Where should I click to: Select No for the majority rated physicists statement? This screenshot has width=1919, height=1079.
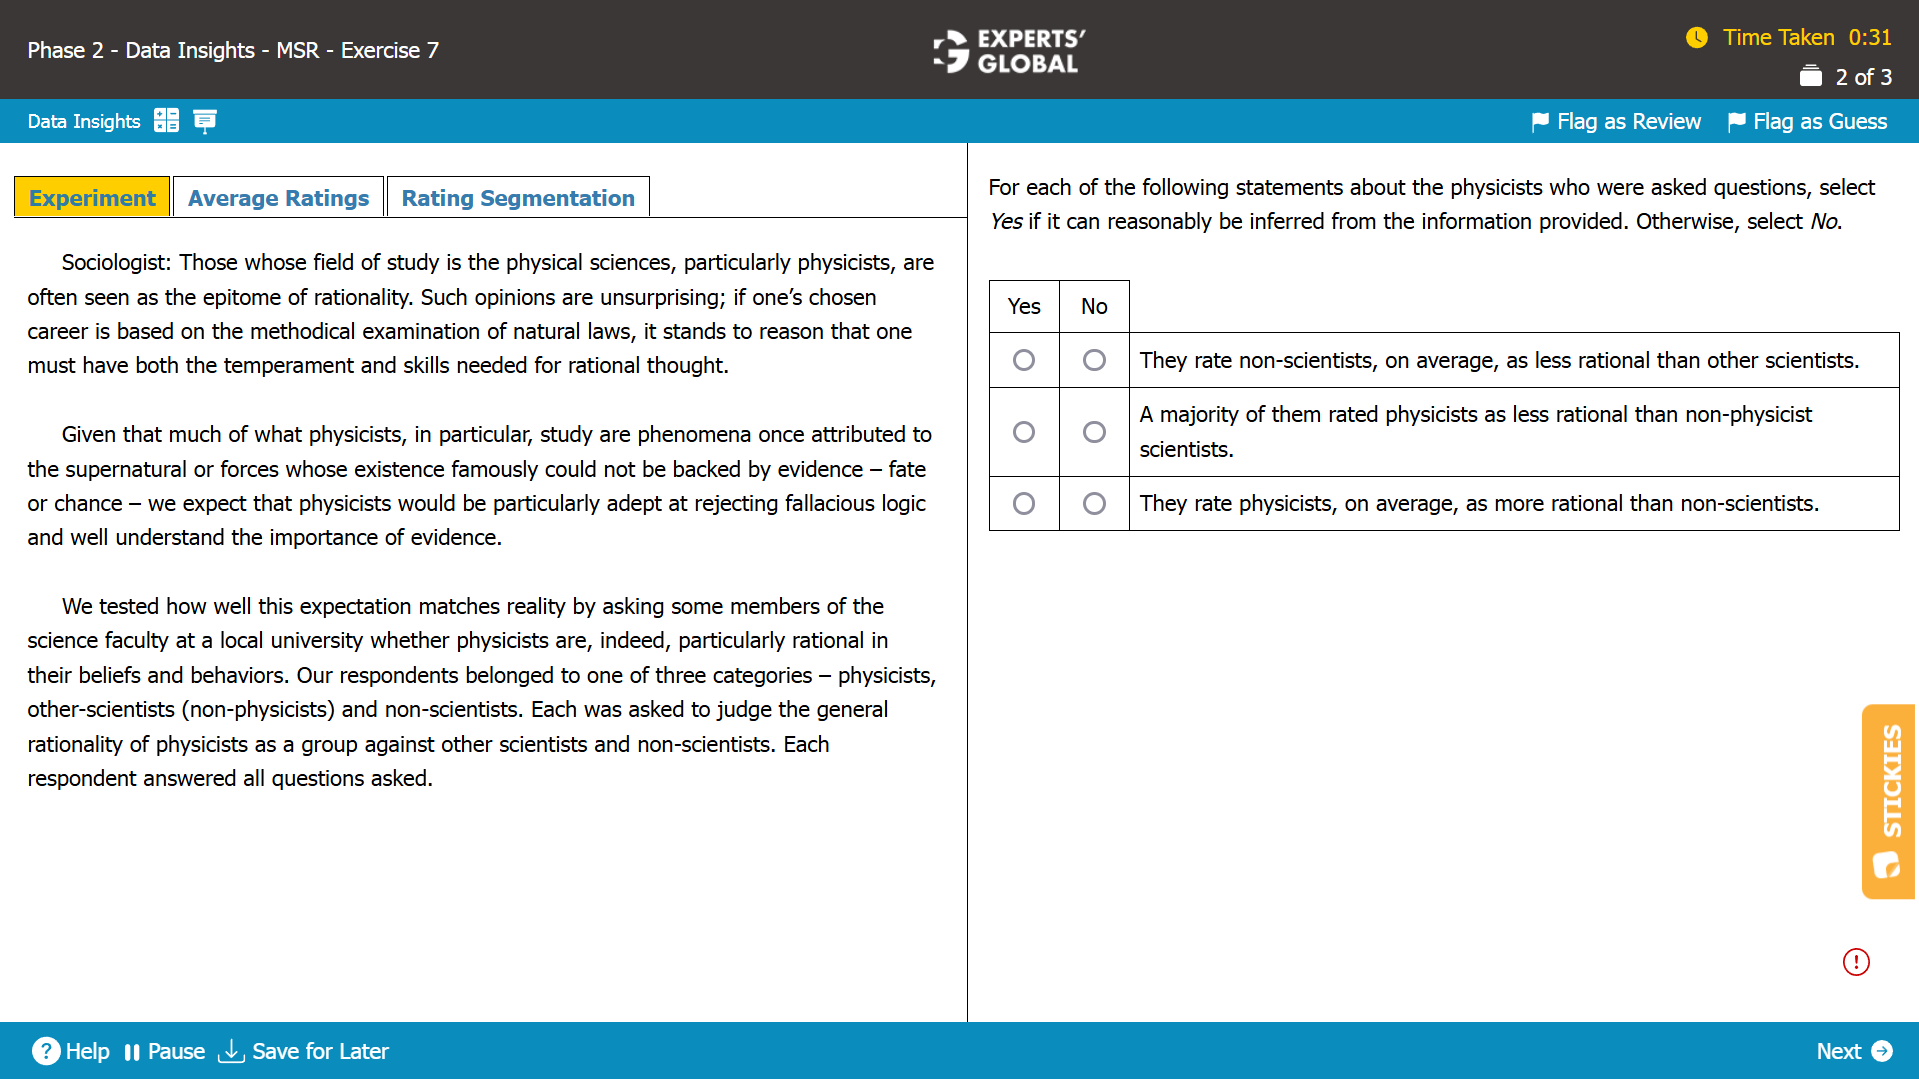point(1093,432)
